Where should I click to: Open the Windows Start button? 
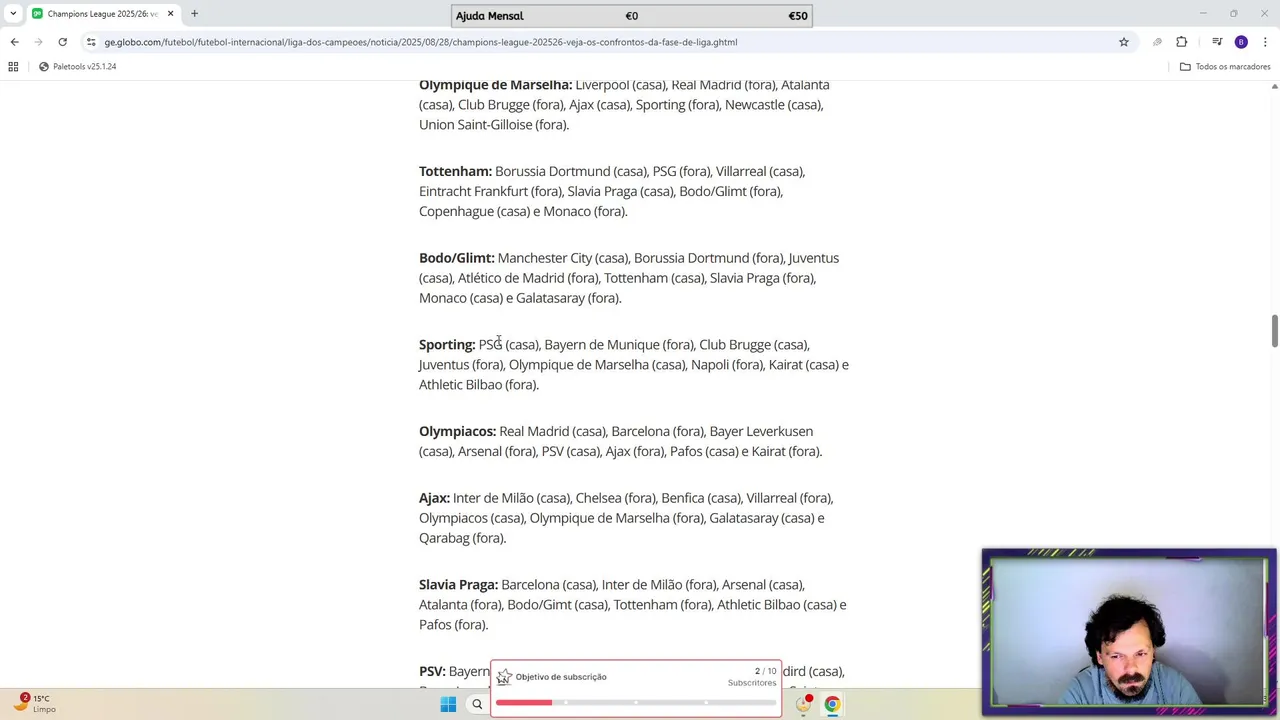point(448,704)
